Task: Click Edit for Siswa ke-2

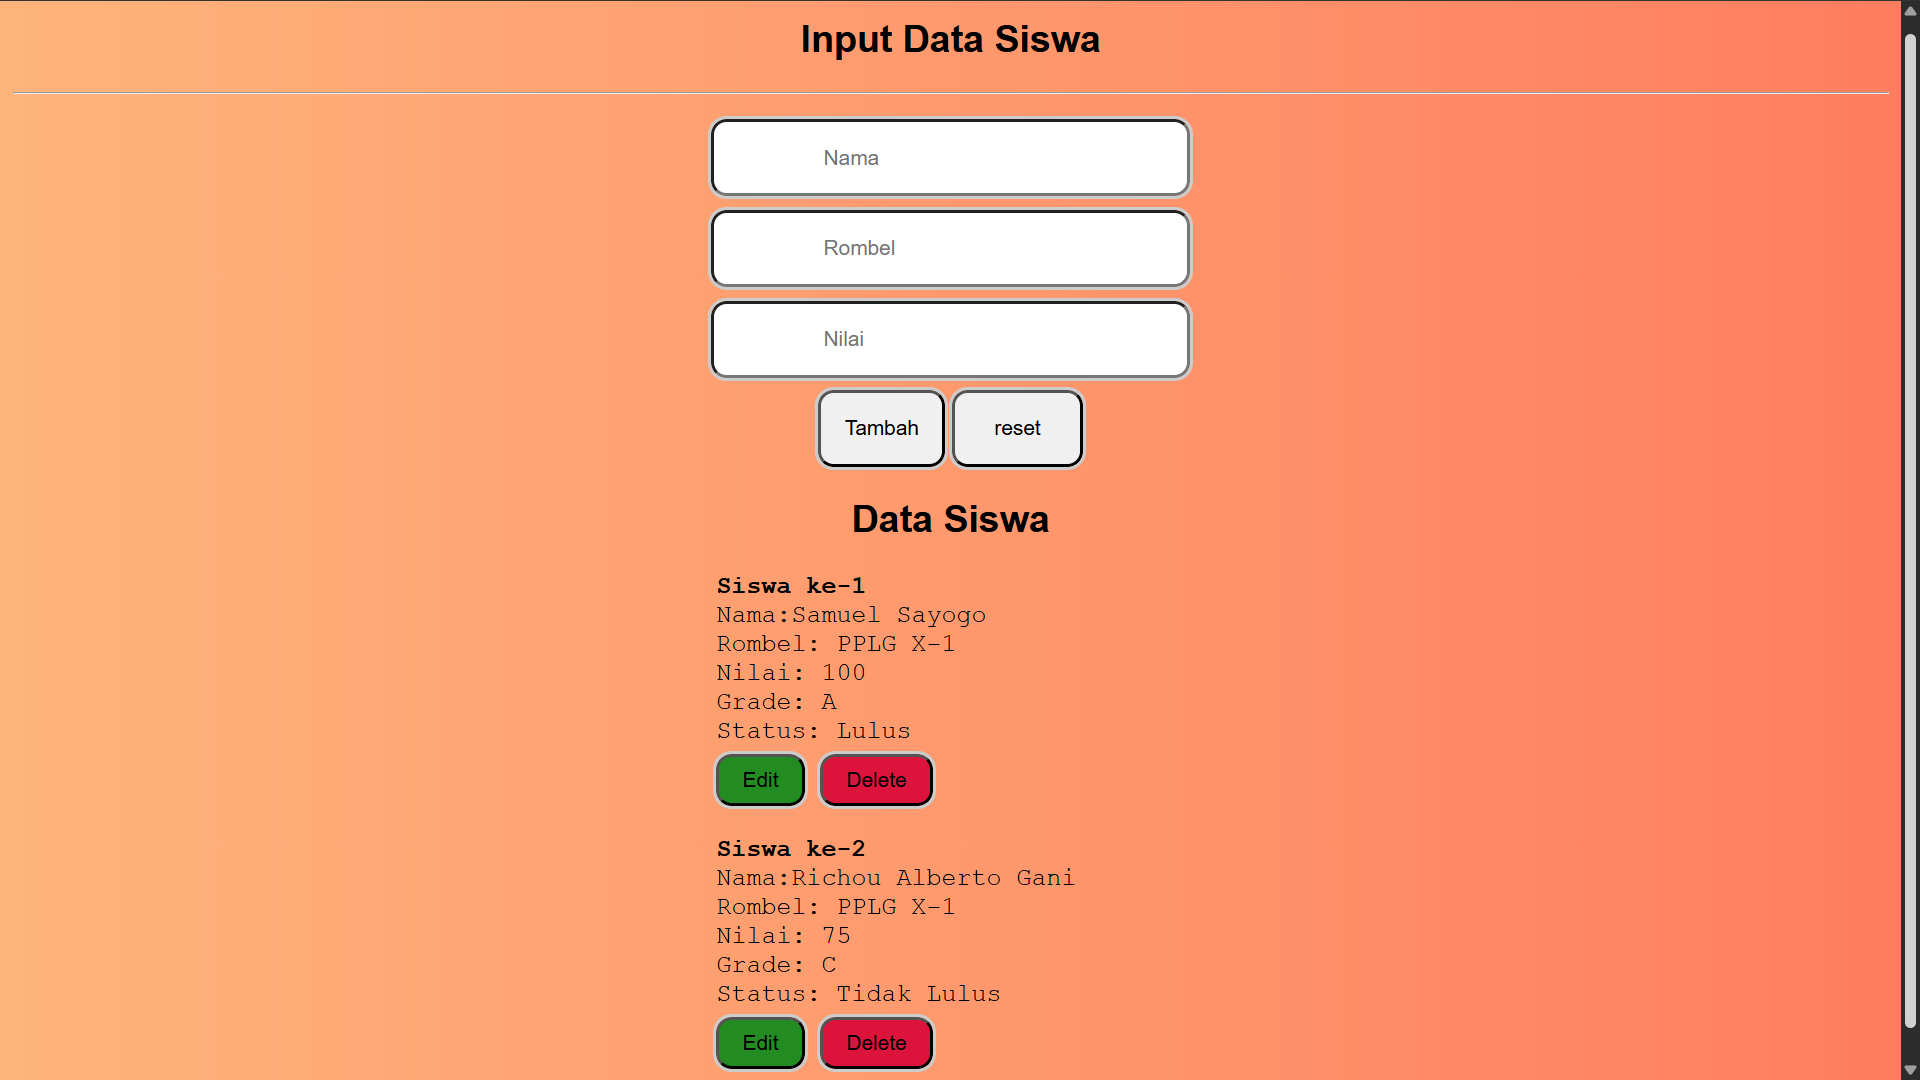Action: [x=759, y=1043]
